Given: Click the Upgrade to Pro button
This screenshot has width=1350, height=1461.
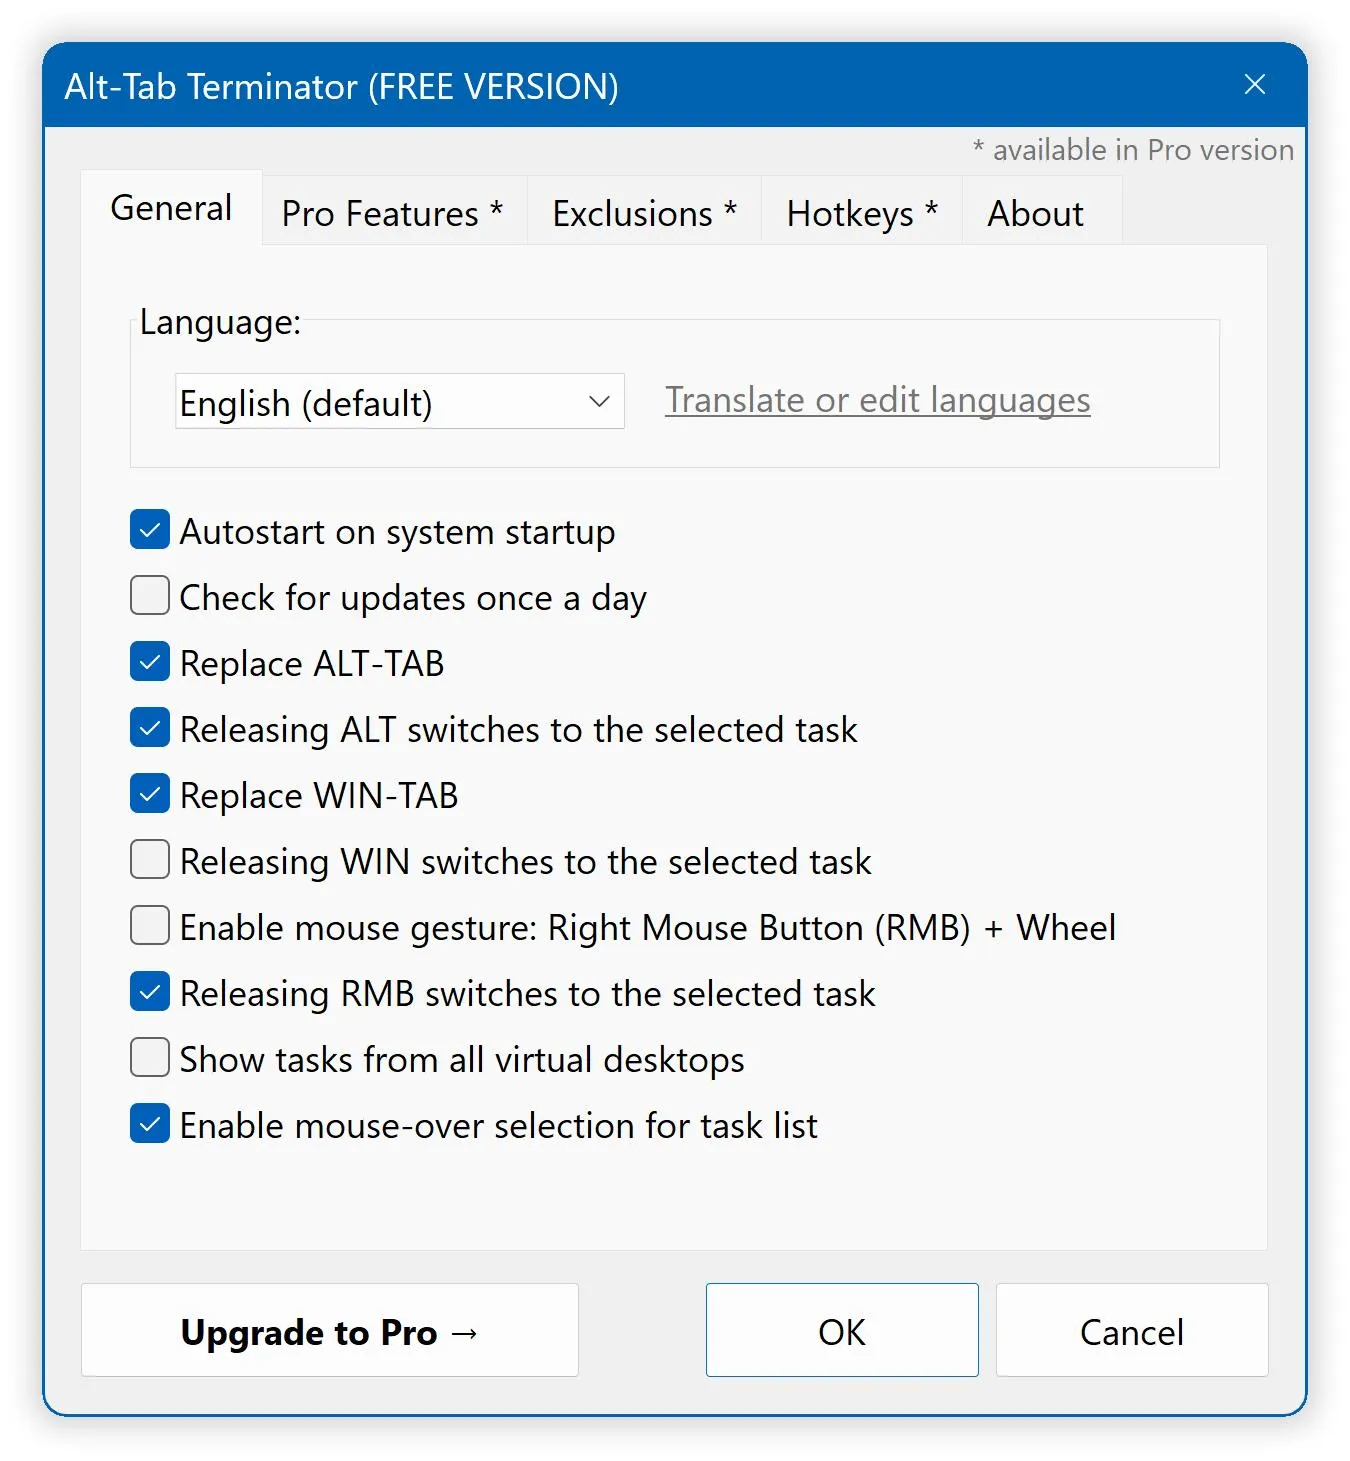Looking at the screenshot, I should (x=330, y=1331).
